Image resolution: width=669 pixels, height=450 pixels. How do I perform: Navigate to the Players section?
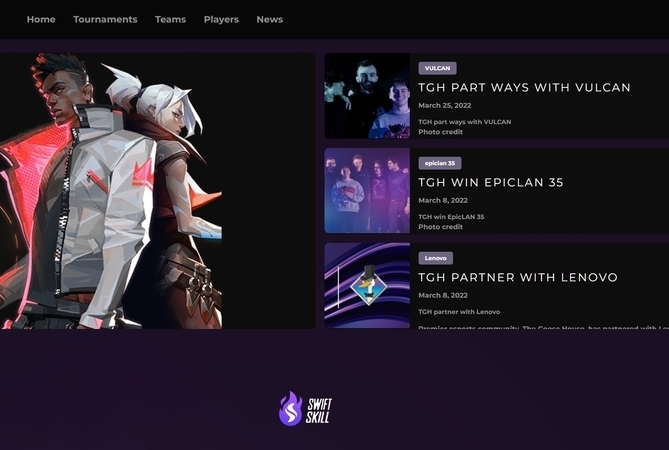221,20
